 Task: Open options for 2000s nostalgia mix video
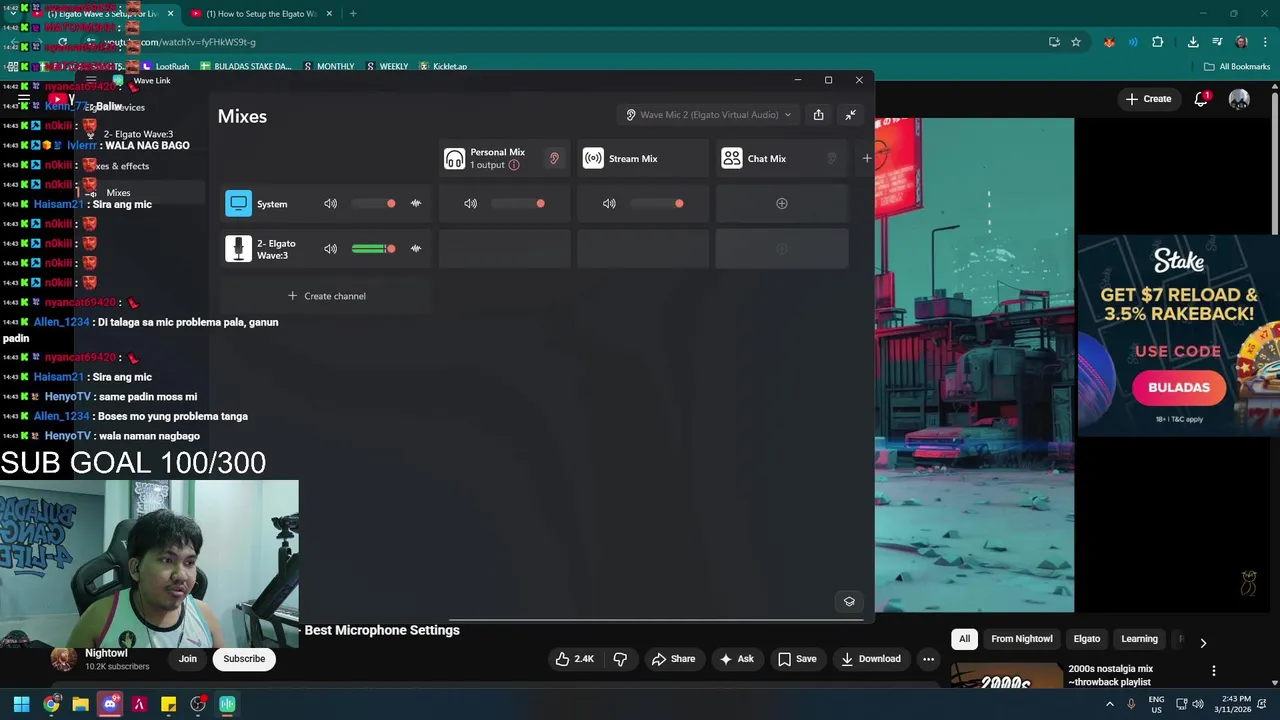1214,671
